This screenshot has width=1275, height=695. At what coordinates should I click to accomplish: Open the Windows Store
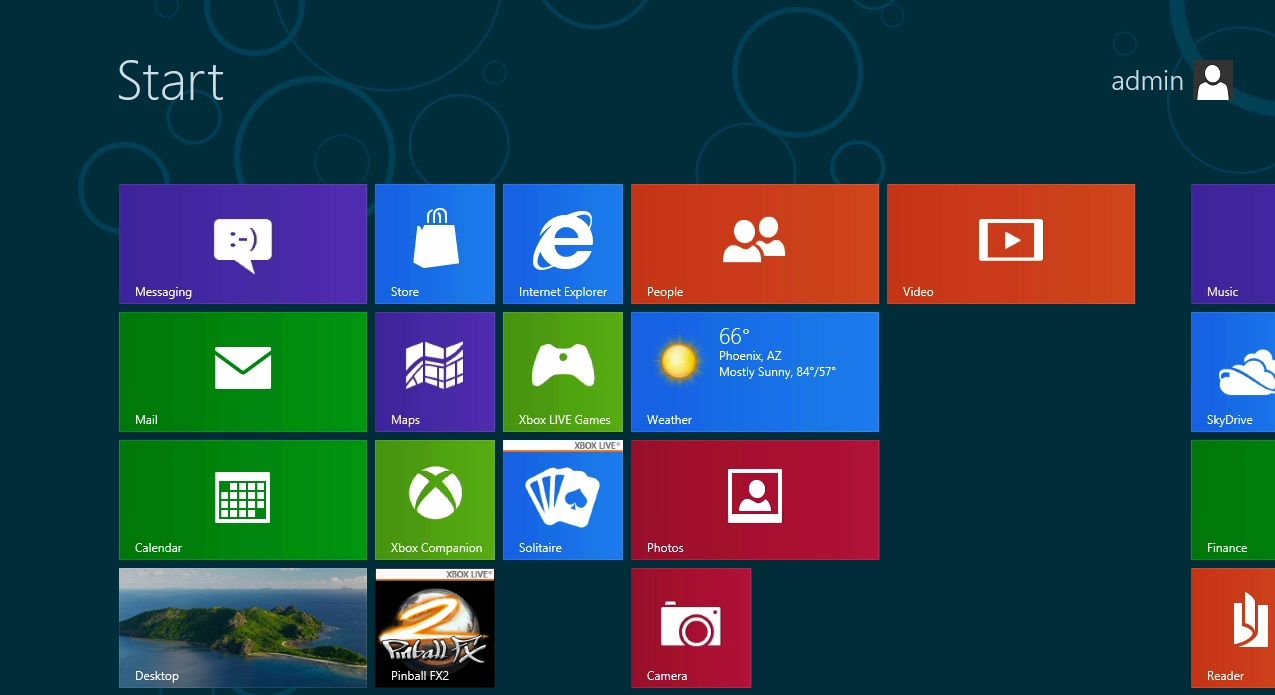tap(435, 243)
